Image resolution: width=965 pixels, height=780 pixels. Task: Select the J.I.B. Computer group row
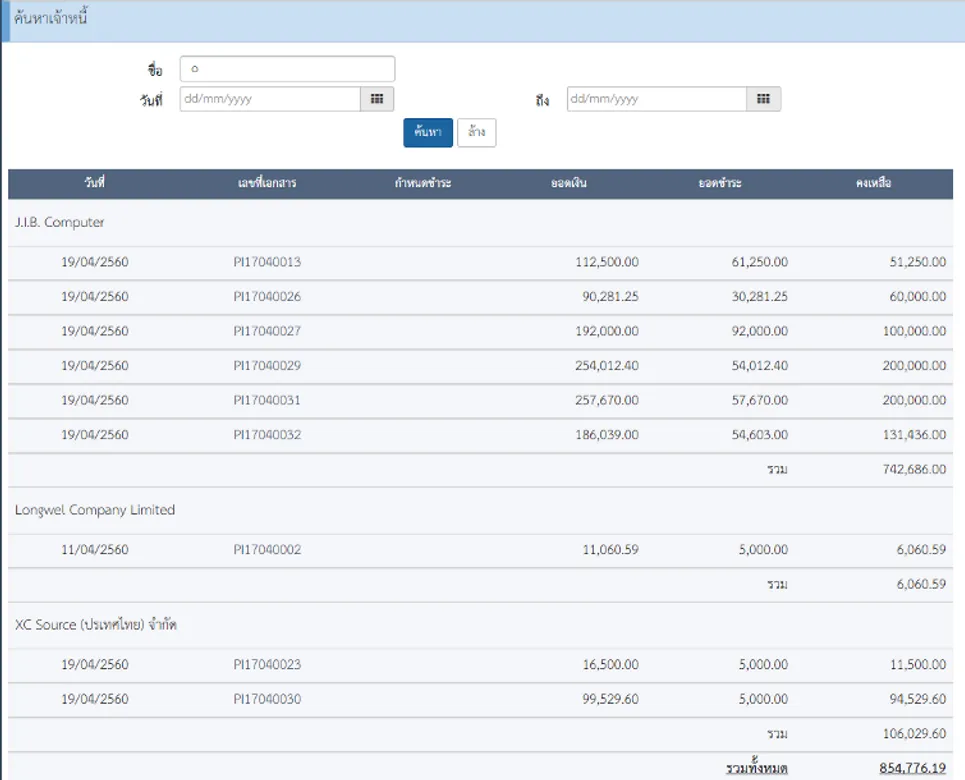tap(60, 222)
